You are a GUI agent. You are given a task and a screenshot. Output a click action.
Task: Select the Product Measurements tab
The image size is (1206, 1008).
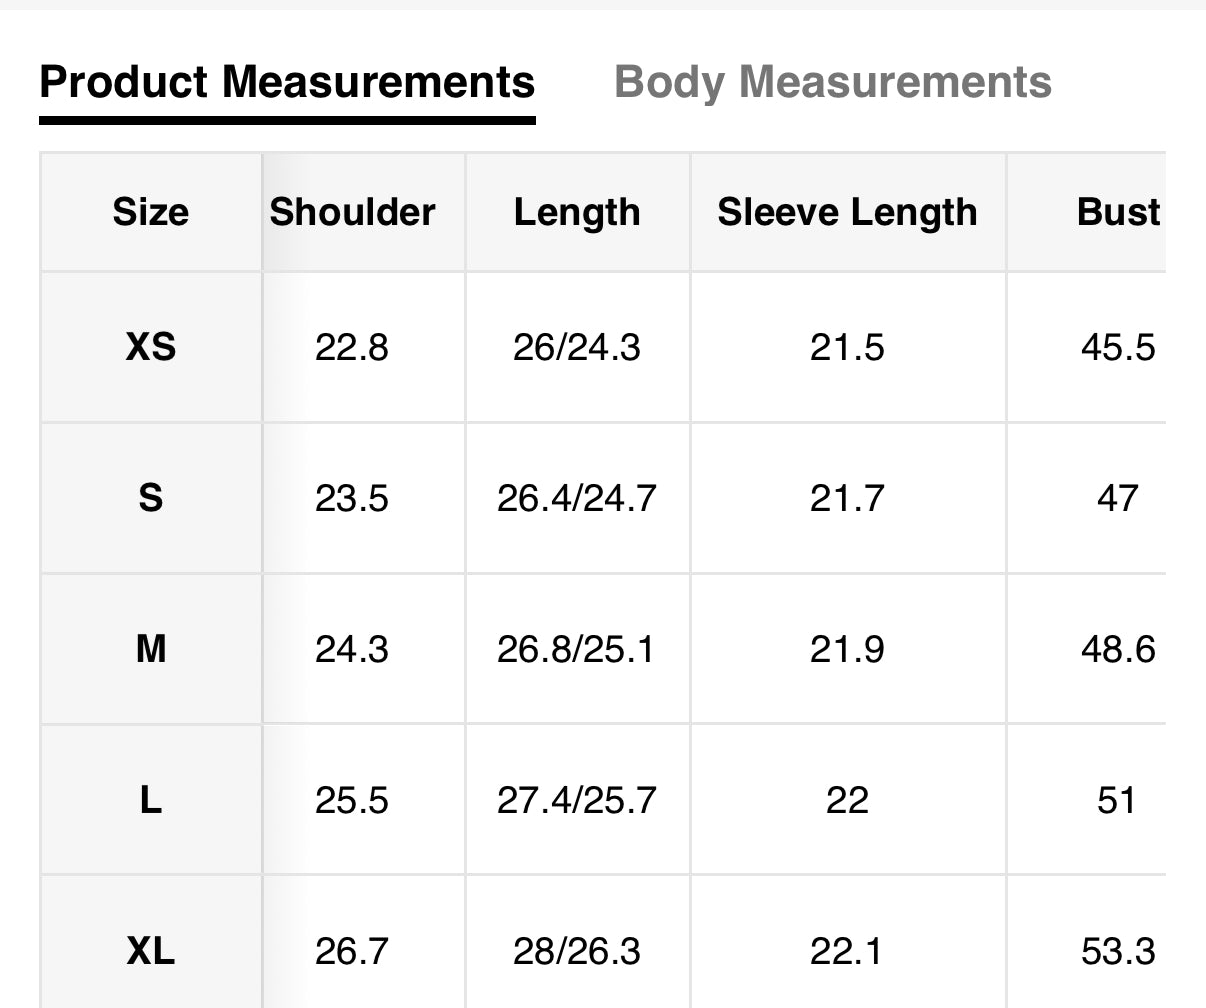pos(287,82)
